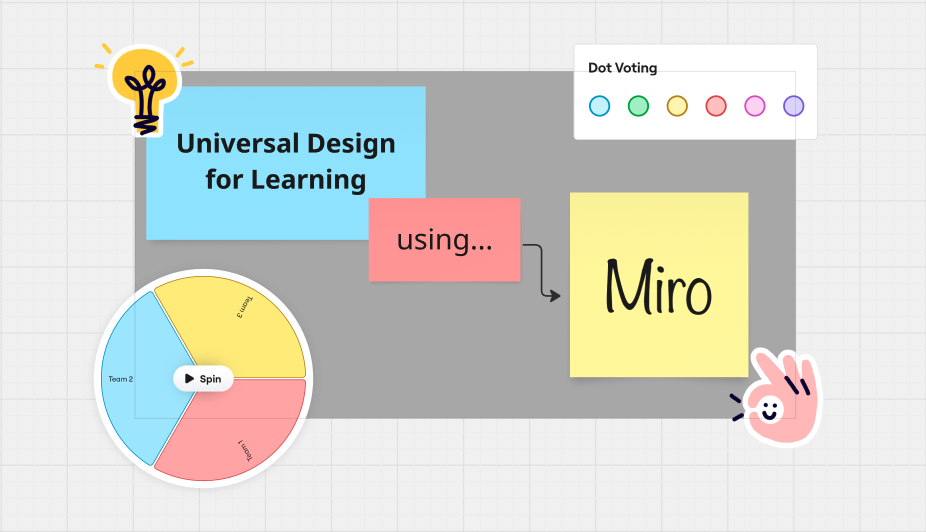
Task: Select the arrow connector pointing to Miro note
Action: coord(540,270)
